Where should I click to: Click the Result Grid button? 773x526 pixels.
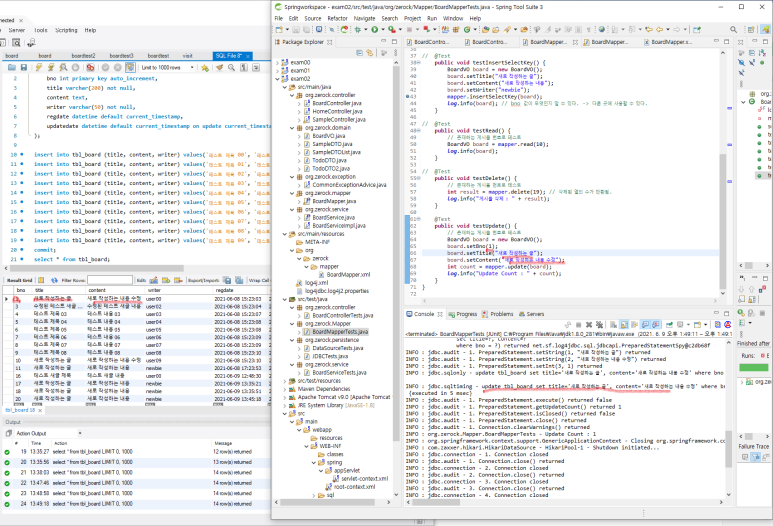point(19,280)
